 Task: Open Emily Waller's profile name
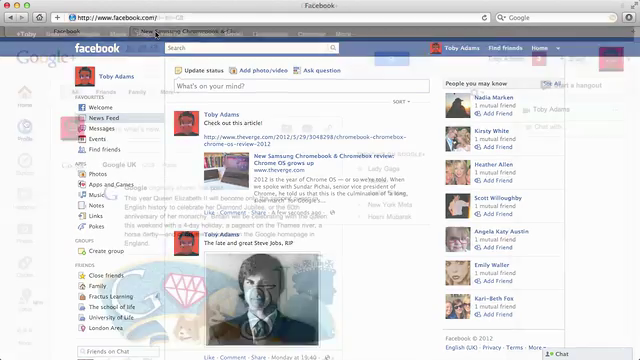pyautogui.click(x=491, y=265)
